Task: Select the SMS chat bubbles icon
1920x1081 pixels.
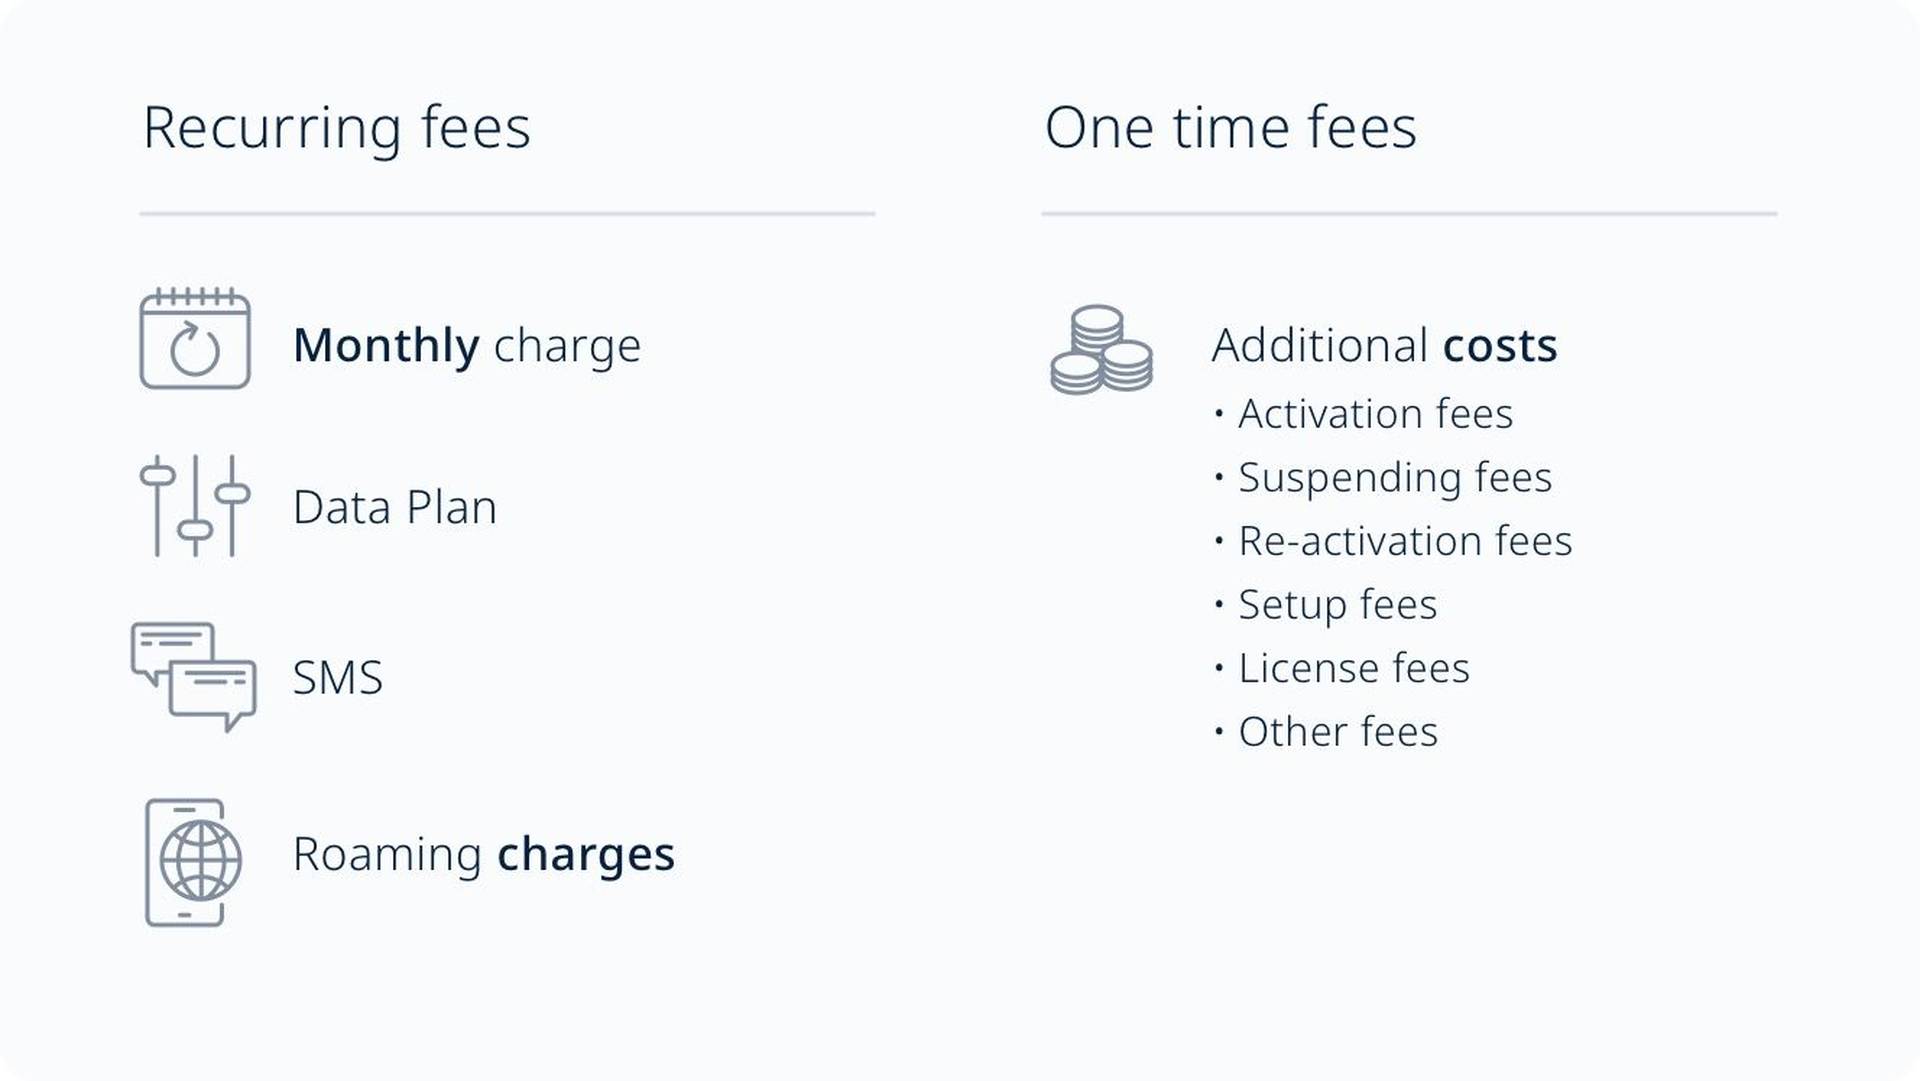Action: pyautogui.click(x=194, y=677)
